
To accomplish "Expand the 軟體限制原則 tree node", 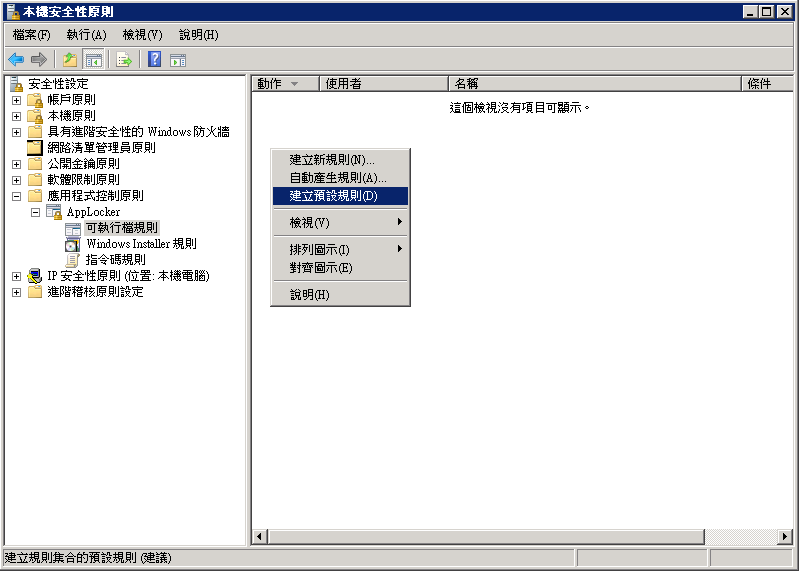I will coord(16,180).
